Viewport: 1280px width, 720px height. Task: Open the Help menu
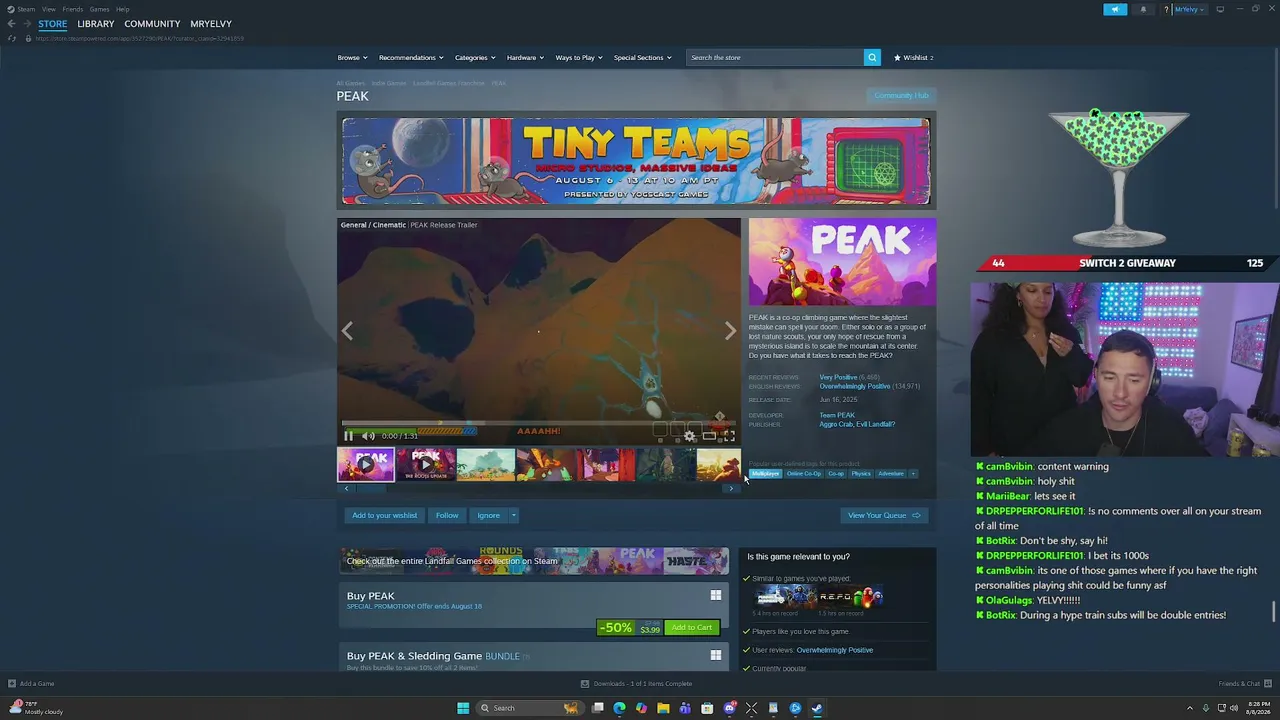pos(122,9)
